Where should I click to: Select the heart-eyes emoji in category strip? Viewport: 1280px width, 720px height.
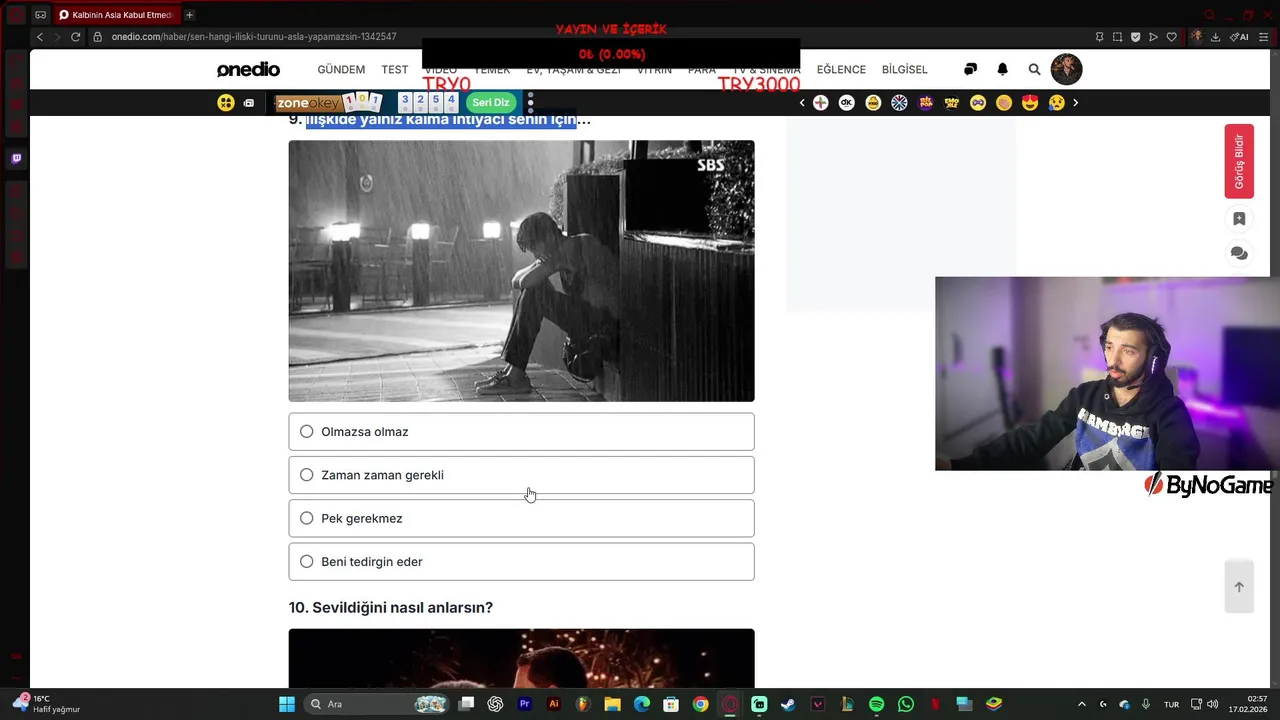point(1030,102)
